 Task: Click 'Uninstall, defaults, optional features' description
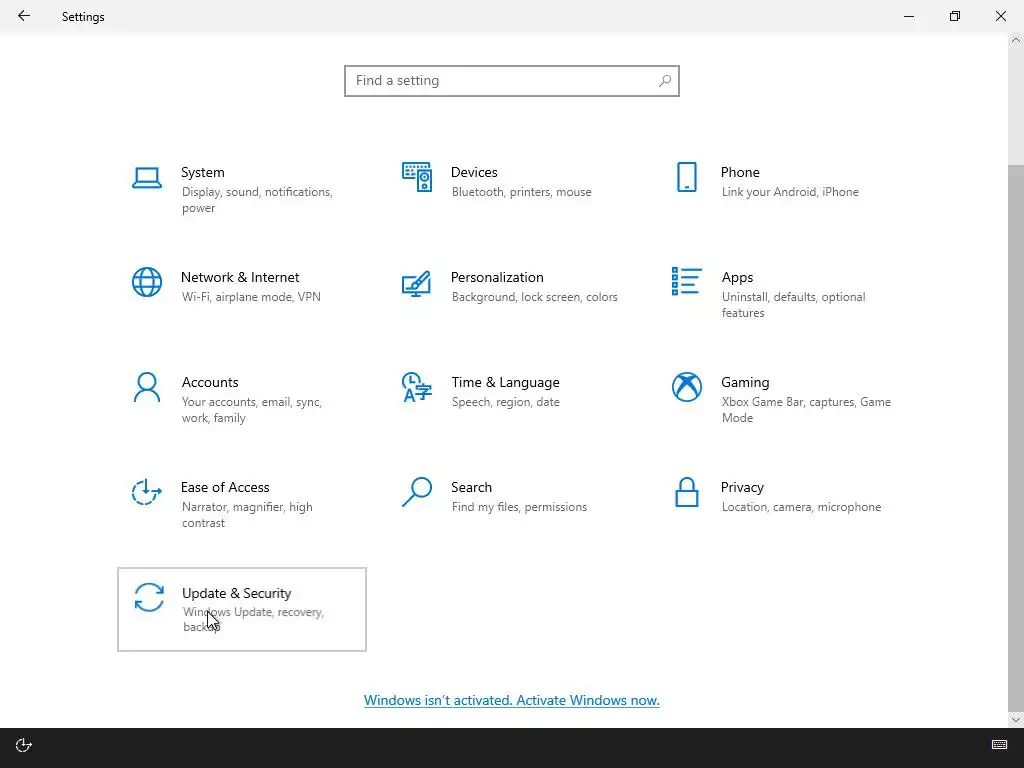coord(793,305)
